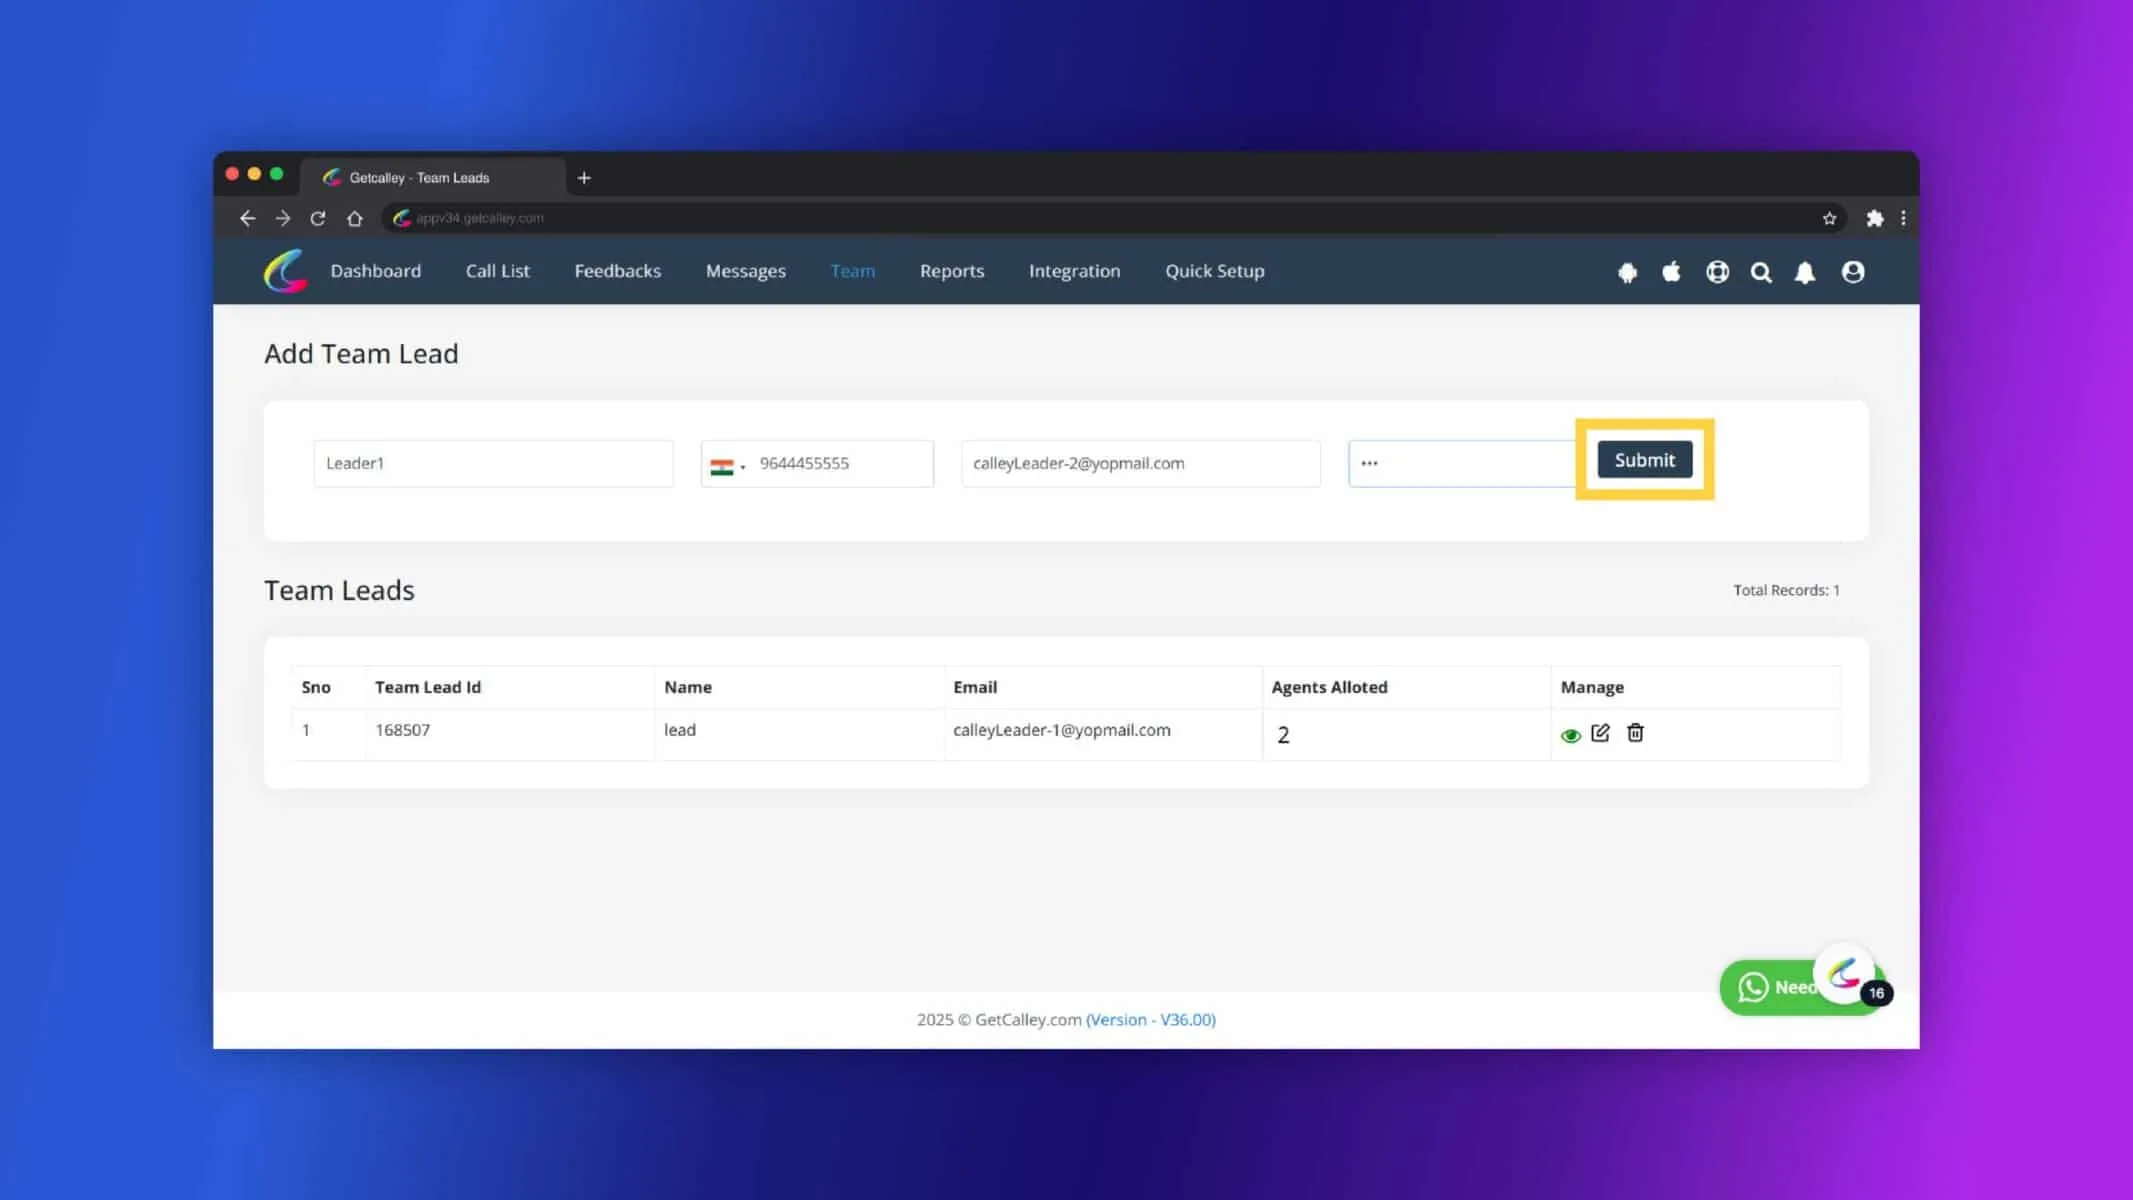The height and width of the screenshot is (1200, 2133).
Task: Go to Dashboard menu
Action: click(375, 271)
